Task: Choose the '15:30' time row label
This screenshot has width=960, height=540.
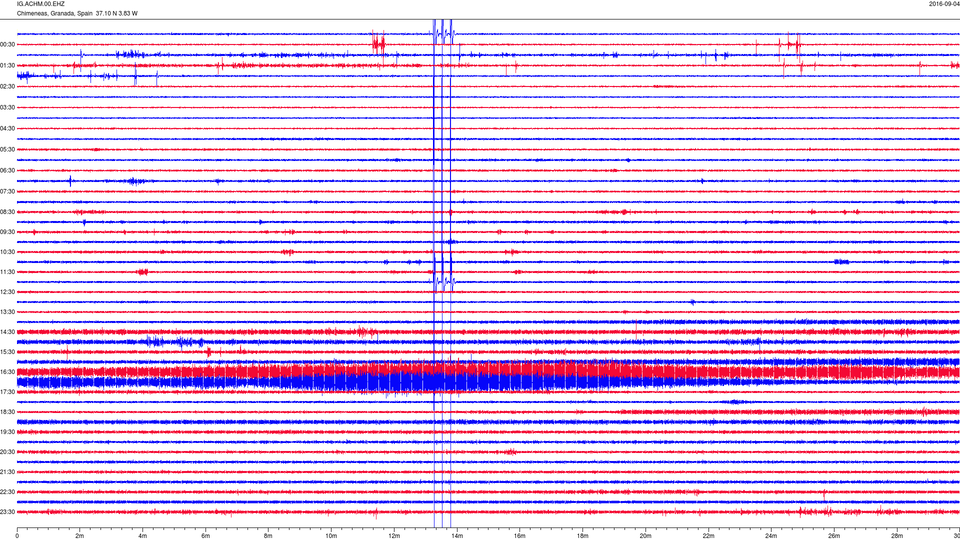Action: (x=7, y=352)
